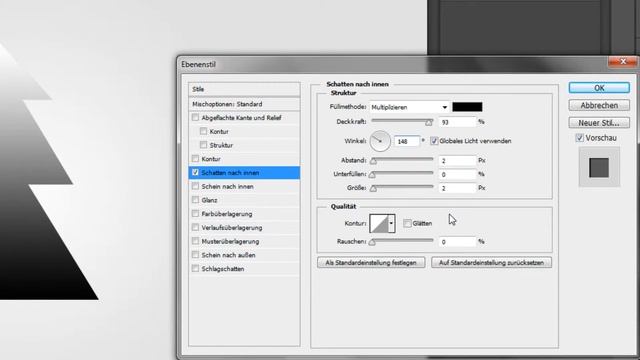Select the Stile list header
Screen dimensions: 640x360
pyautogui.click(x=244, y=89)
